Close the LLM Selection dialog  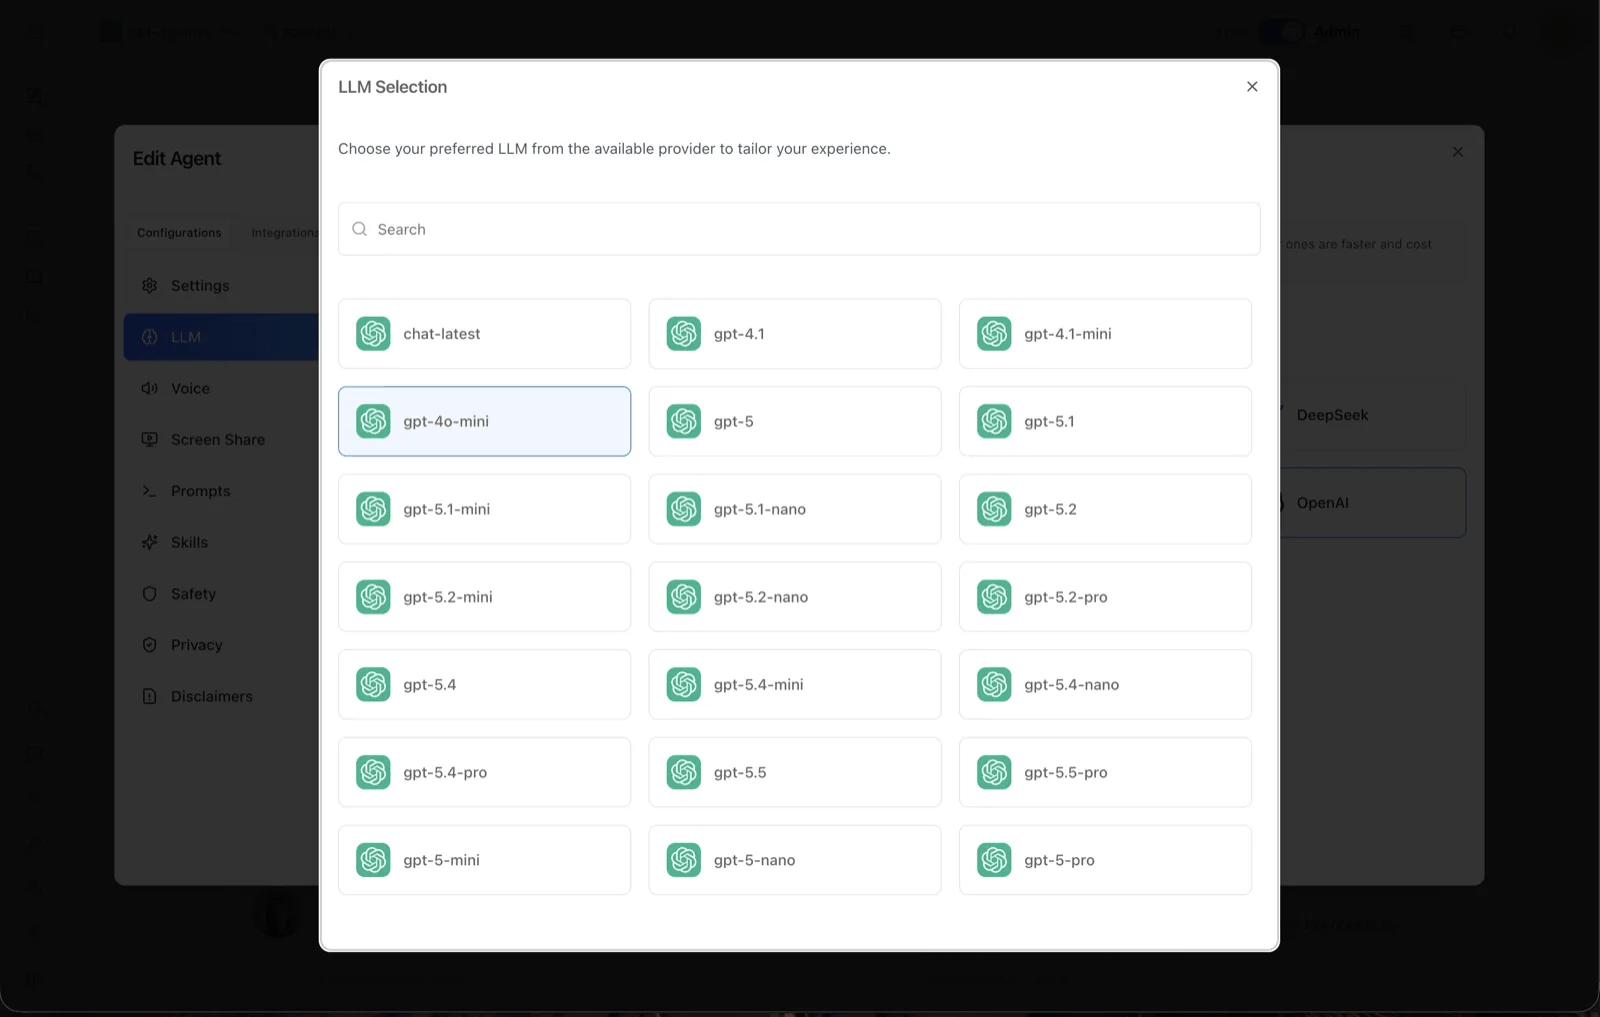pos(1252,87)
